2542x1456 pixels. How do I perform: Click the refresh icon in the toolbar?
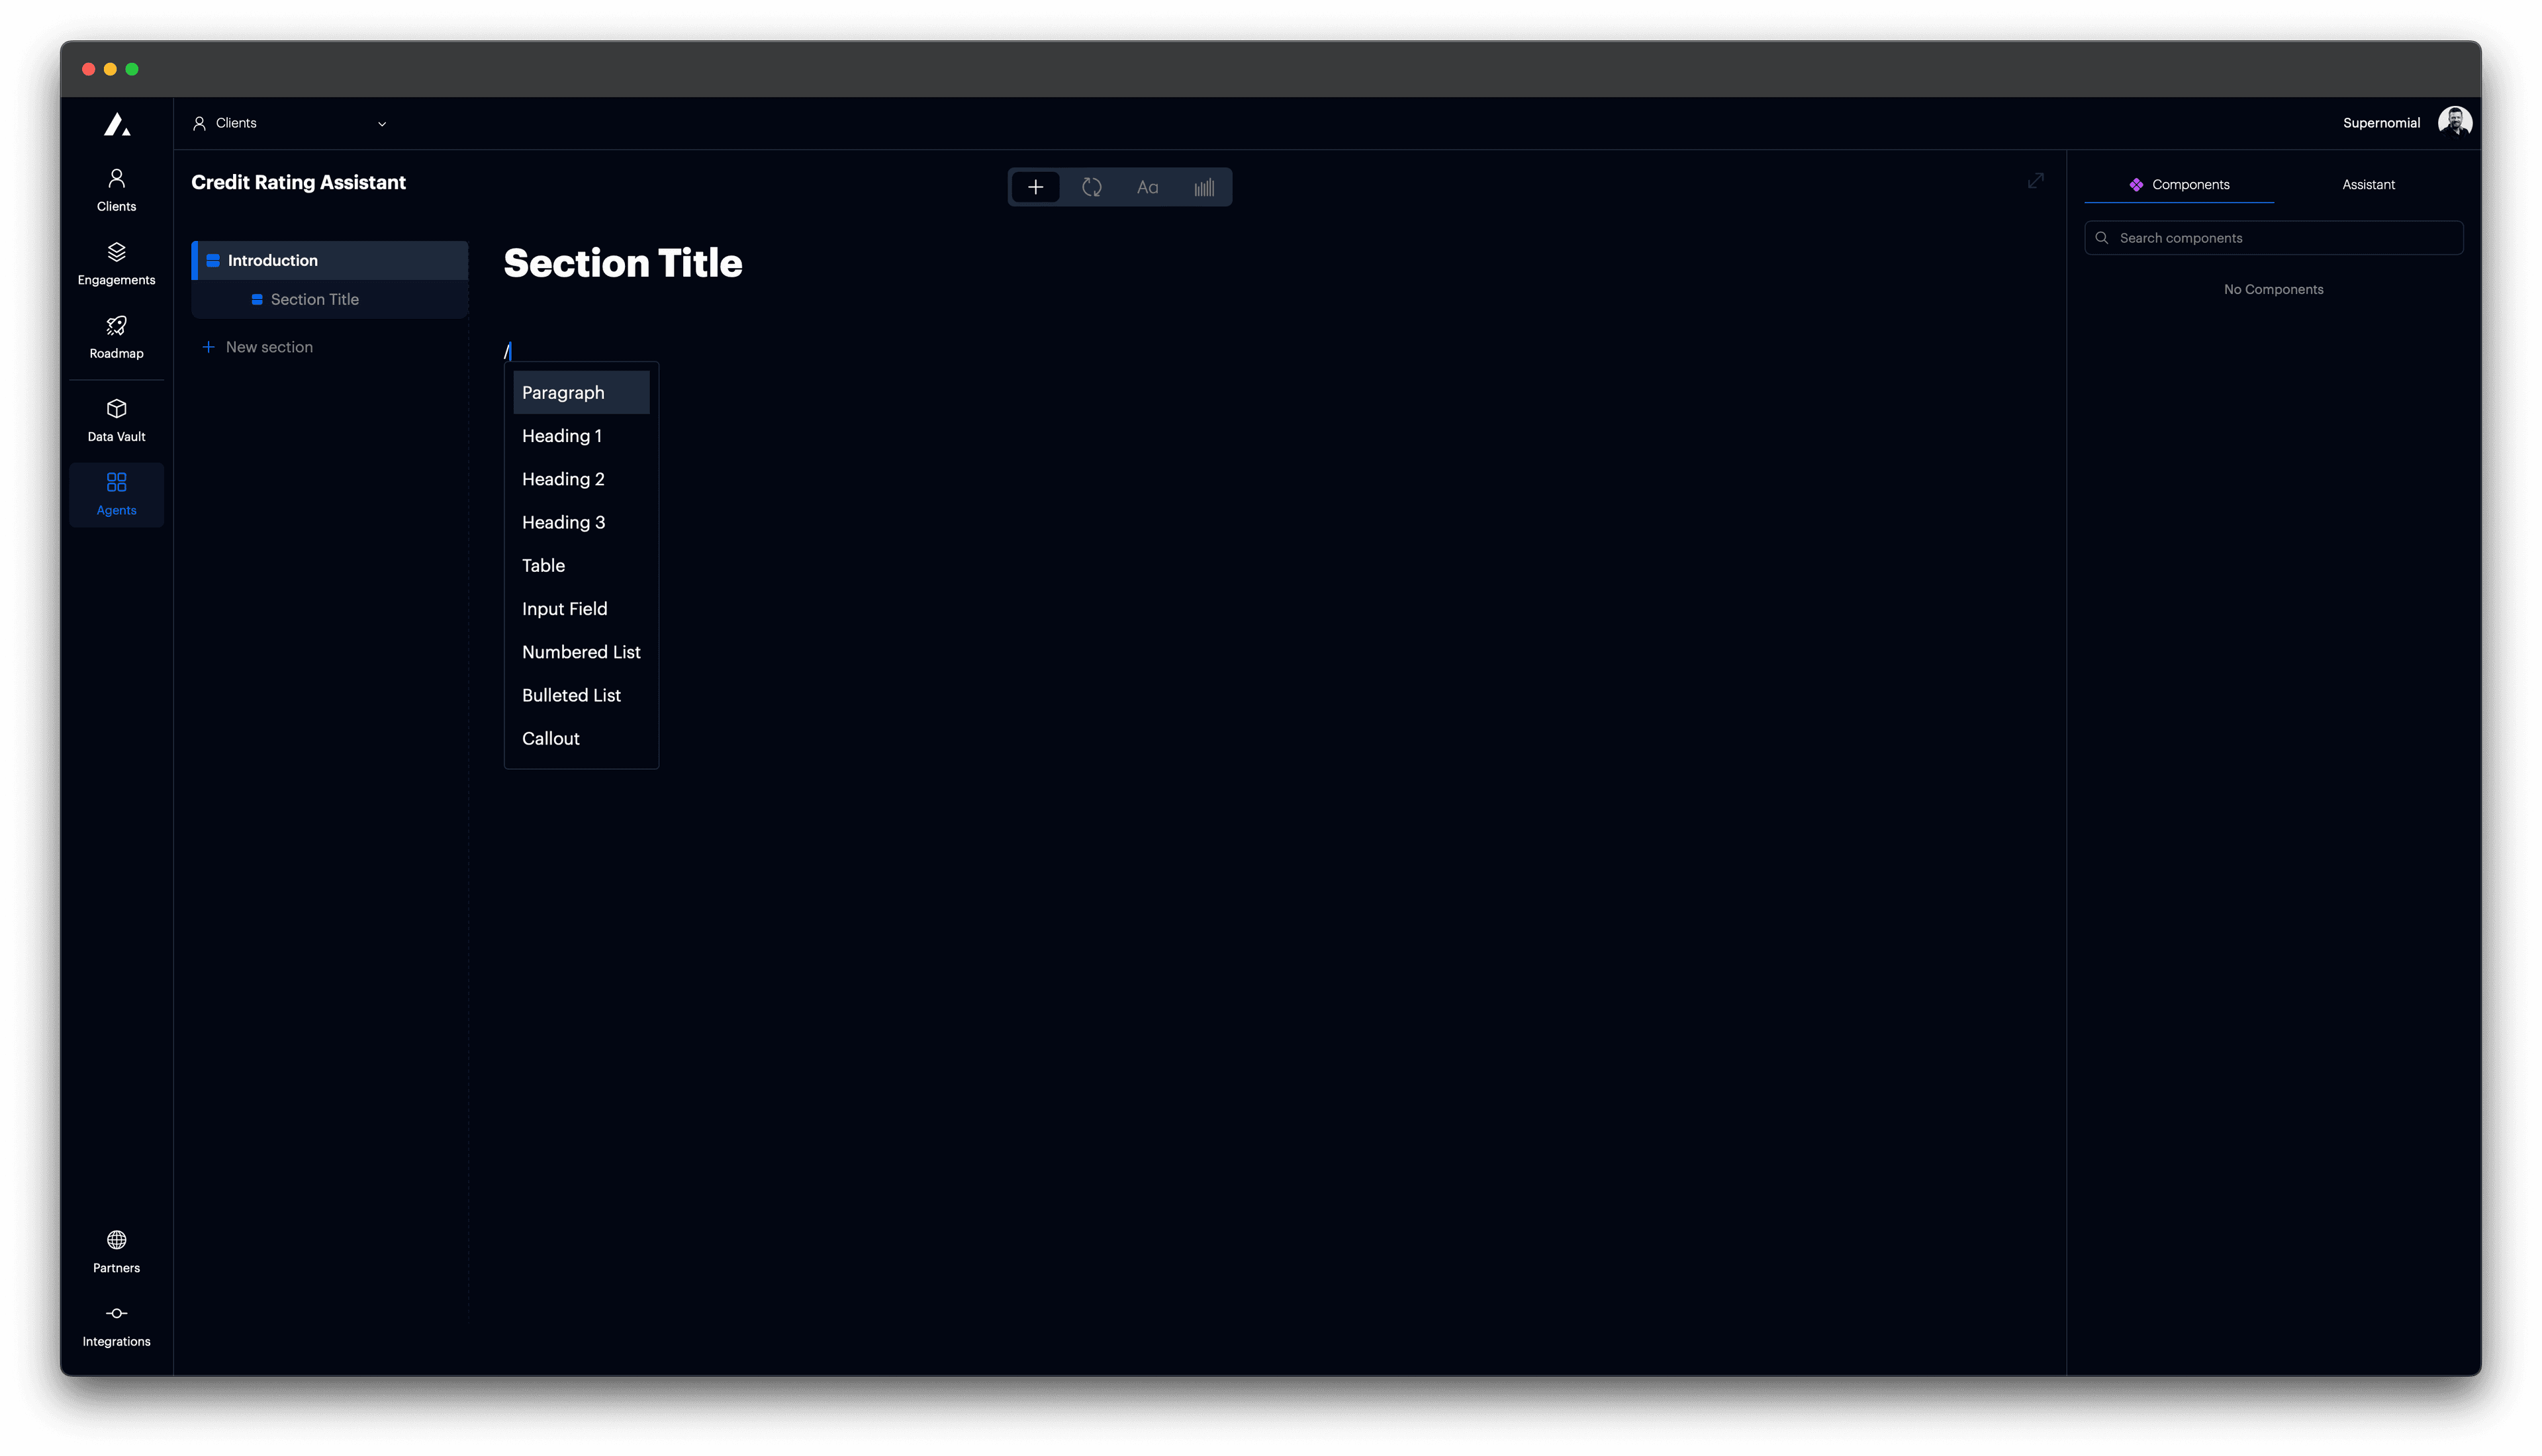click(x=1092, y=186)
